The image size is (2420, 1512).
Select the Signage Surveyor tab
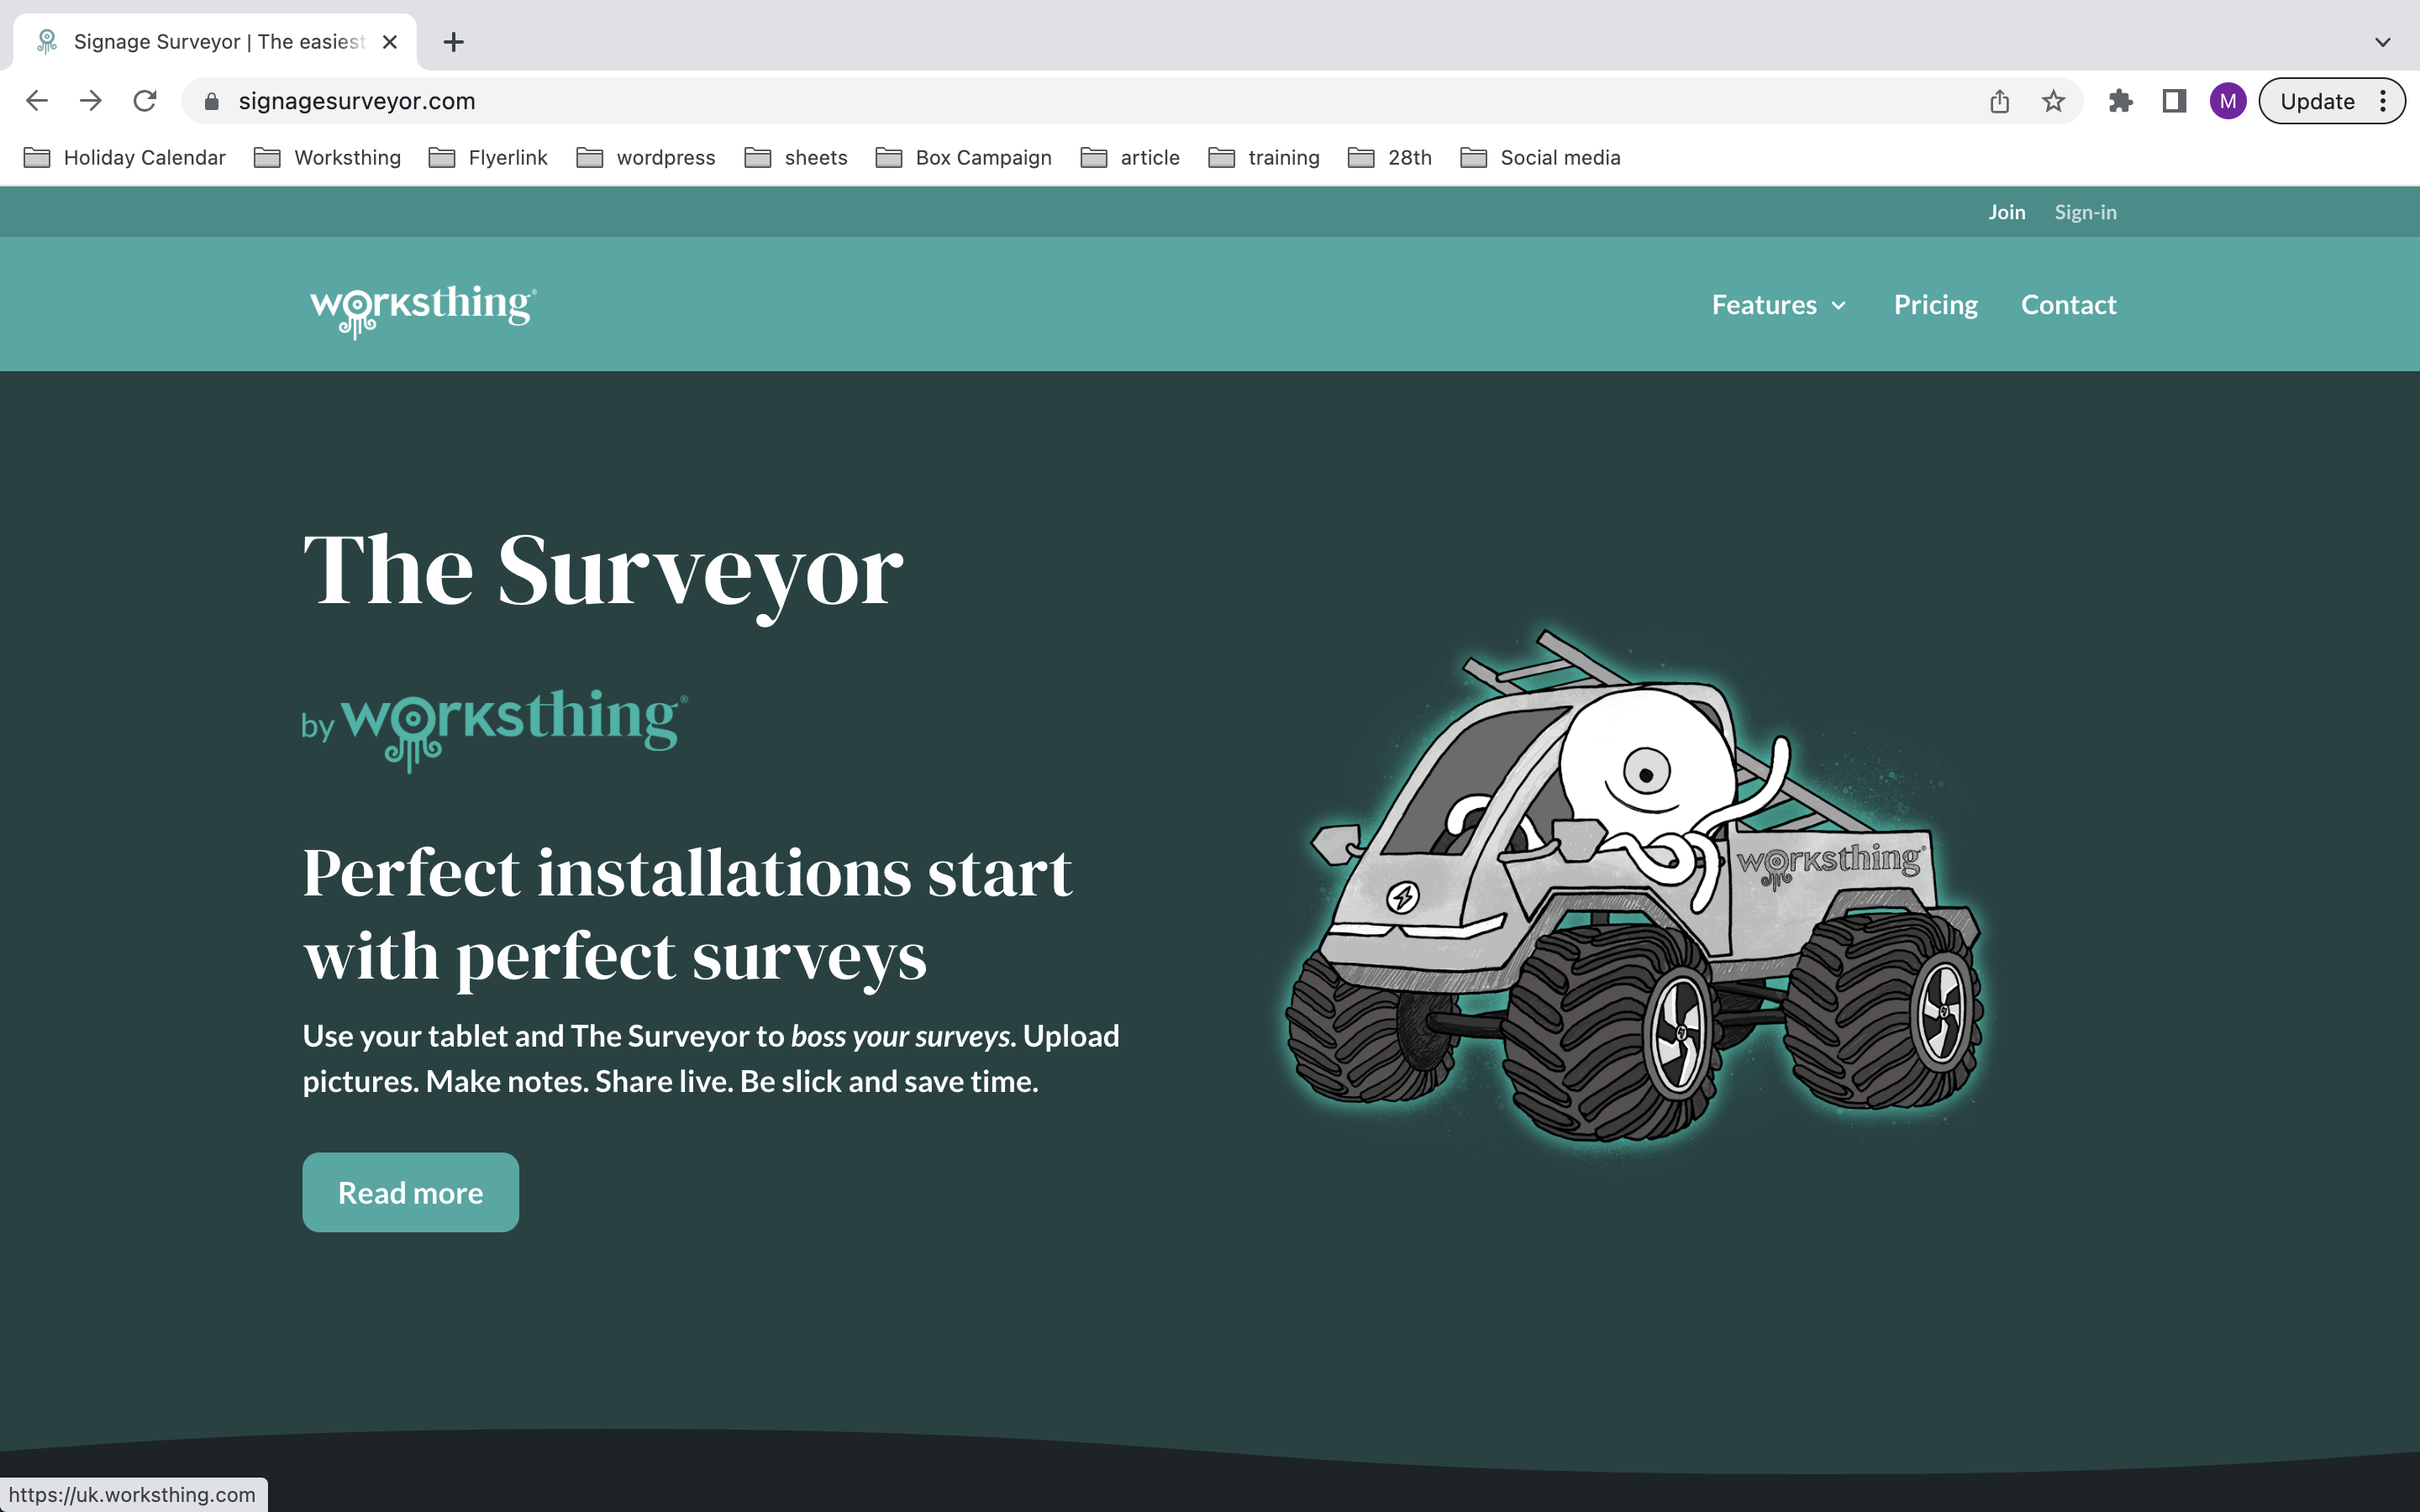[215, 42]
